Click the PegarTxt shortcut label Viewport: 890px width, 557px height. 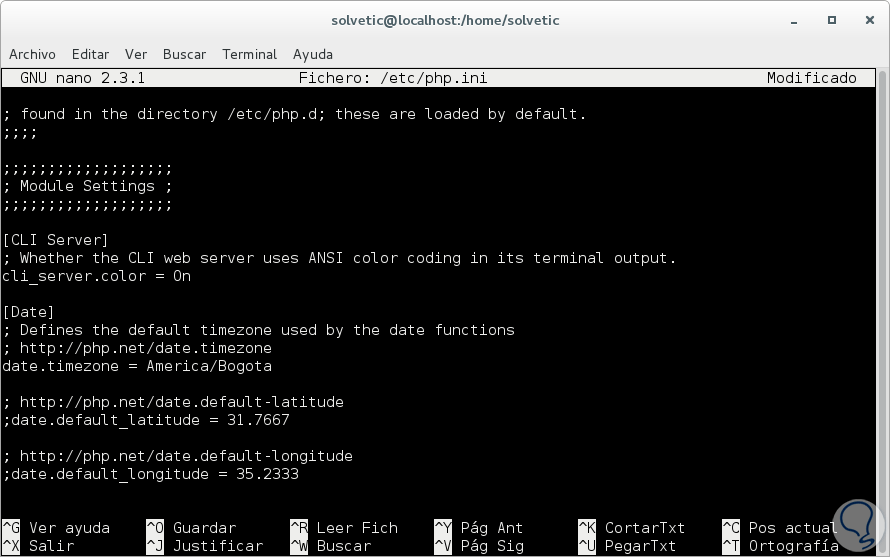[x=640, y=546]
